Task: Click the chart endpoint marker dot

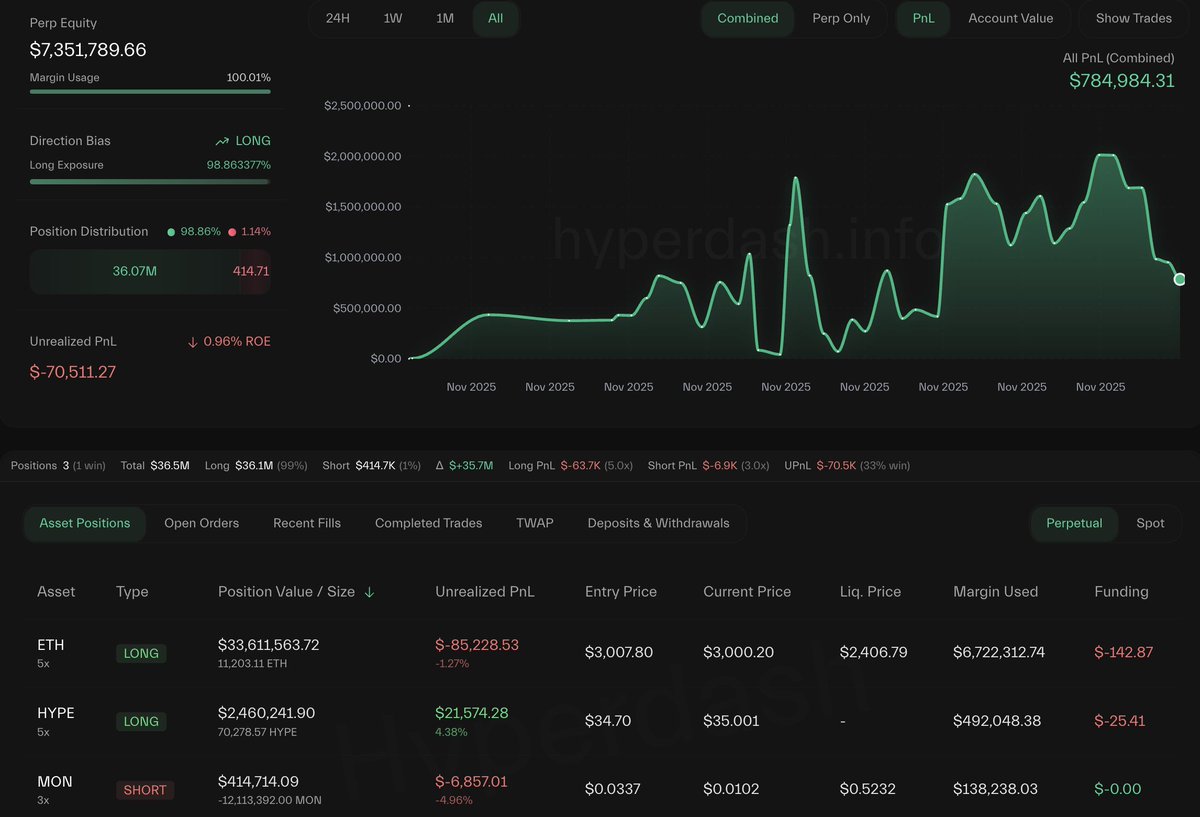Action: pyautogui.click(x=1180, y=279)
